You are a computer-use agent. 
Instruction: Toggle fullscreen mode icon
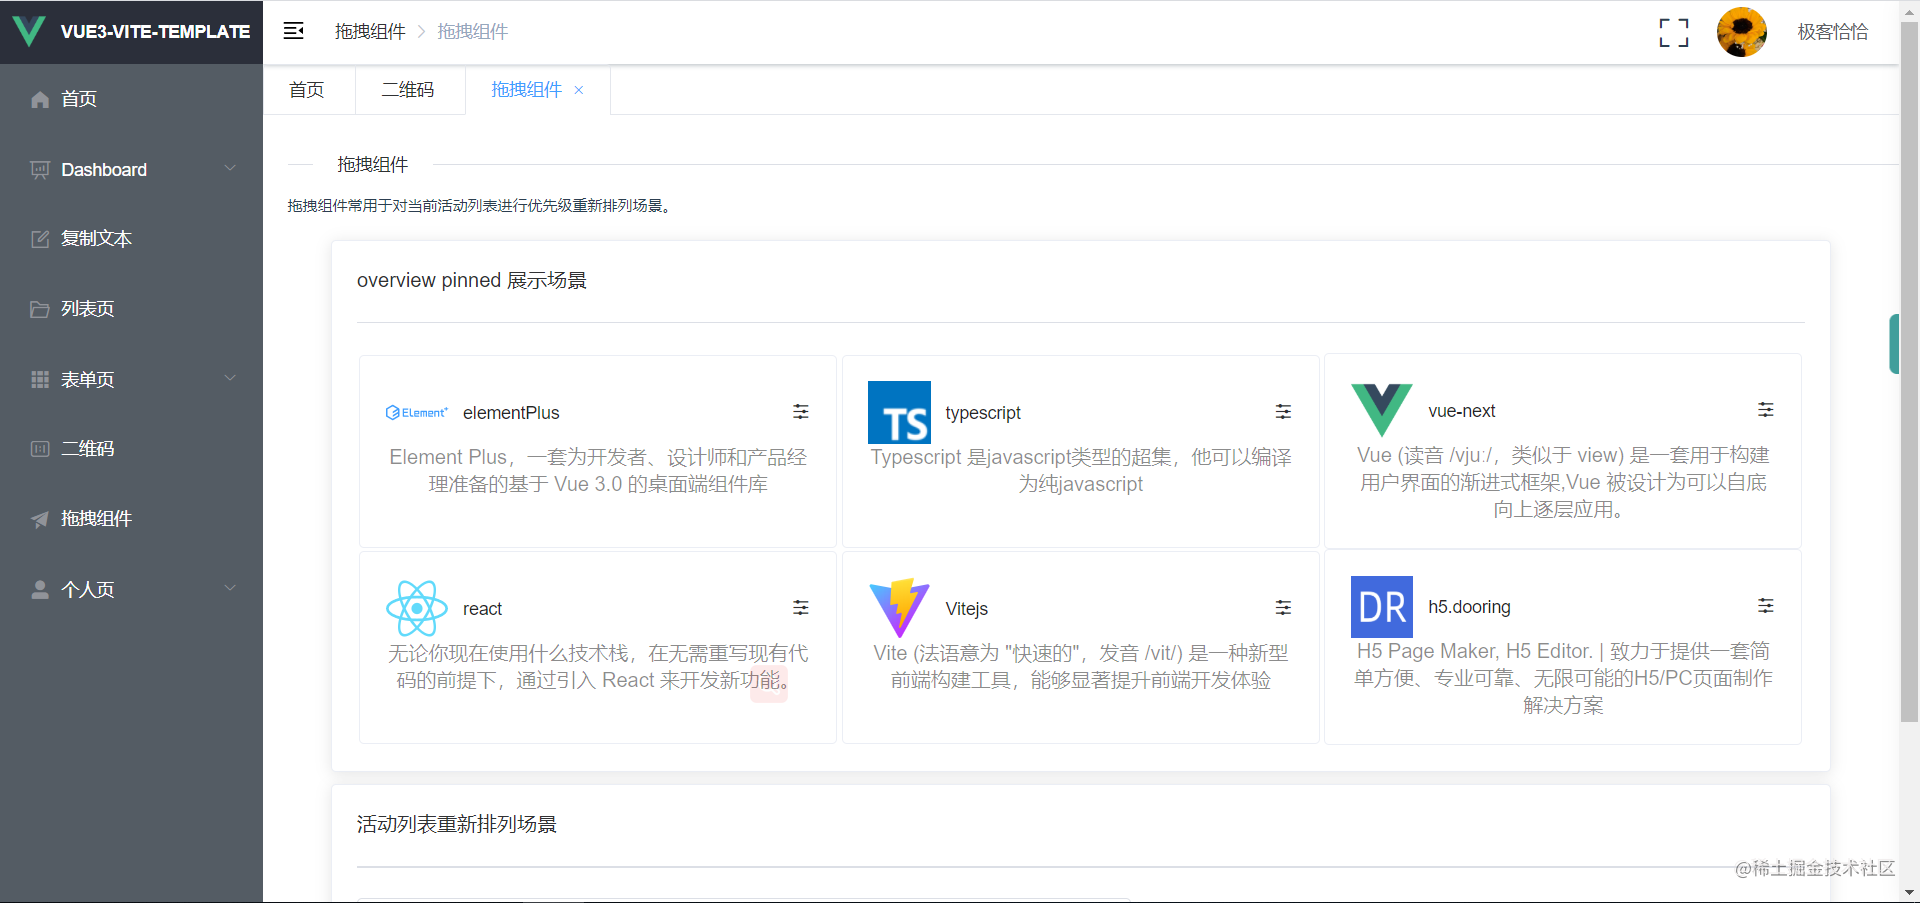pos(1674,32)
